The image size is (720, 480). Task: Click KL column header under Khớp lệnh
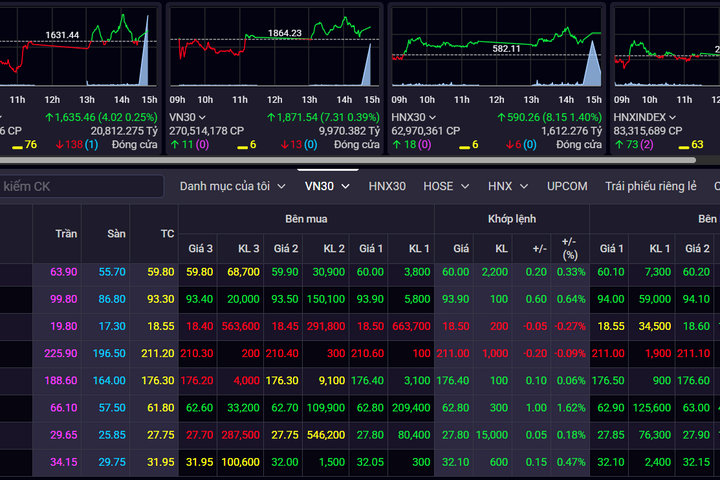(500, 247)
